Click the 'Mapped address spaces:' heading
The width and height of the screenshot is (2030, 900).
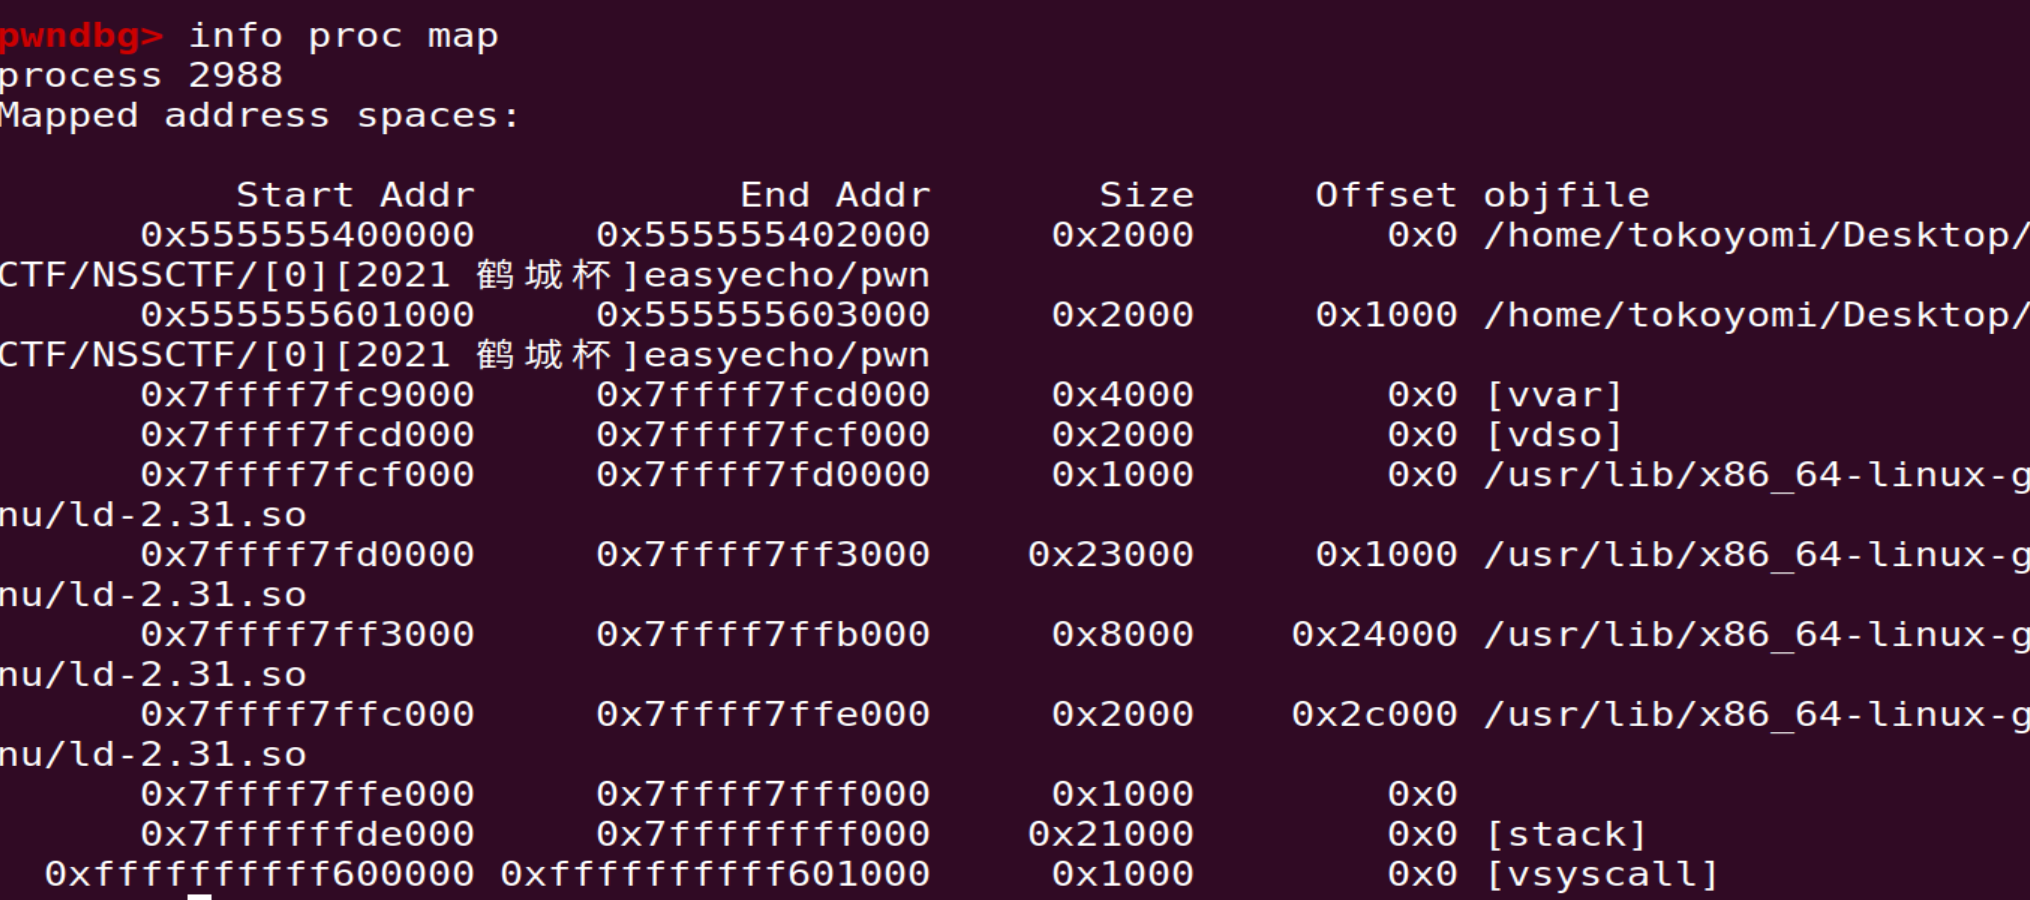tap(259, 116)
